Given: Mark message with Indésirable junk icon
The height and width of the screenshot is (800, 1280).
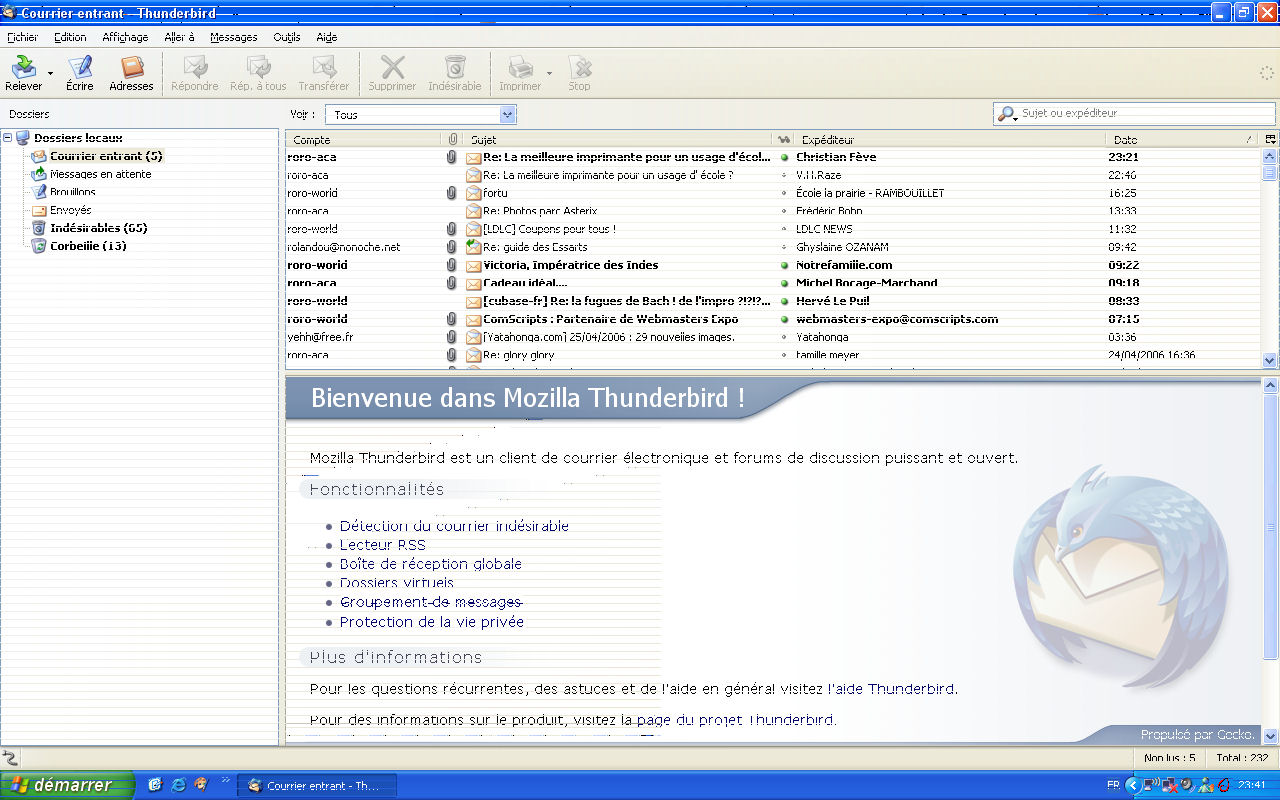Looking at the screenshot, I should (x=455, y=68).
